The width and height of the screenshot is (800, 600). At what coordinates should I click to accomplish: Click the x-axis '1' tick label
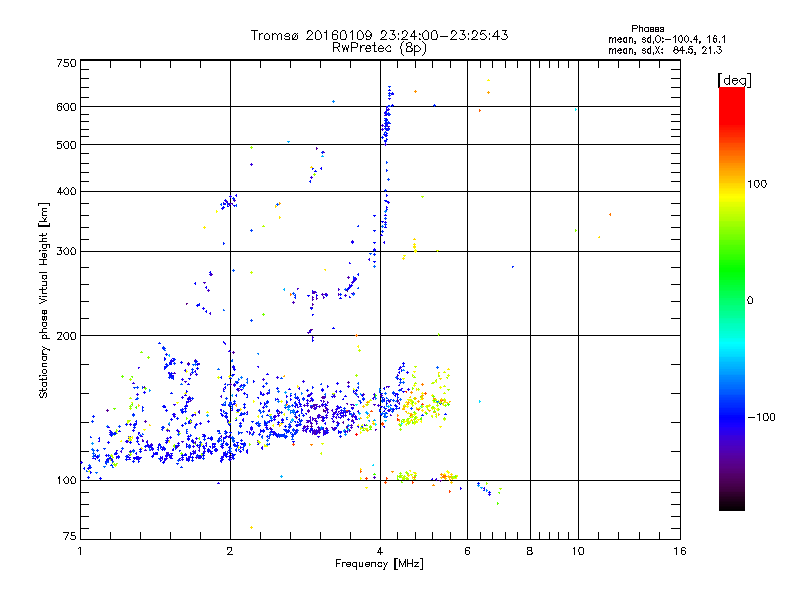coord(80,551)
